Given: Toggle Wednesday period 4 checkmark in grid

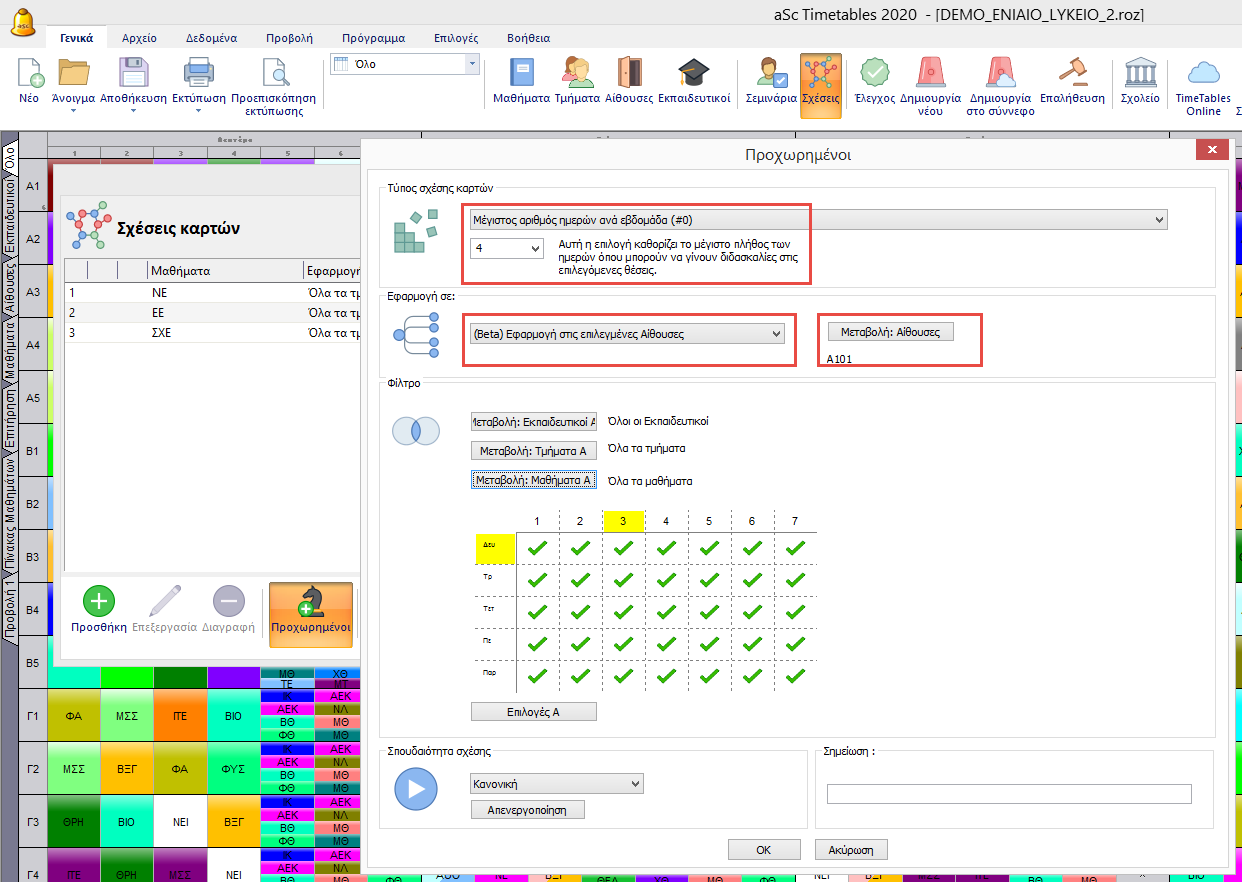Looking at the screenshot, I should [666, 612].
